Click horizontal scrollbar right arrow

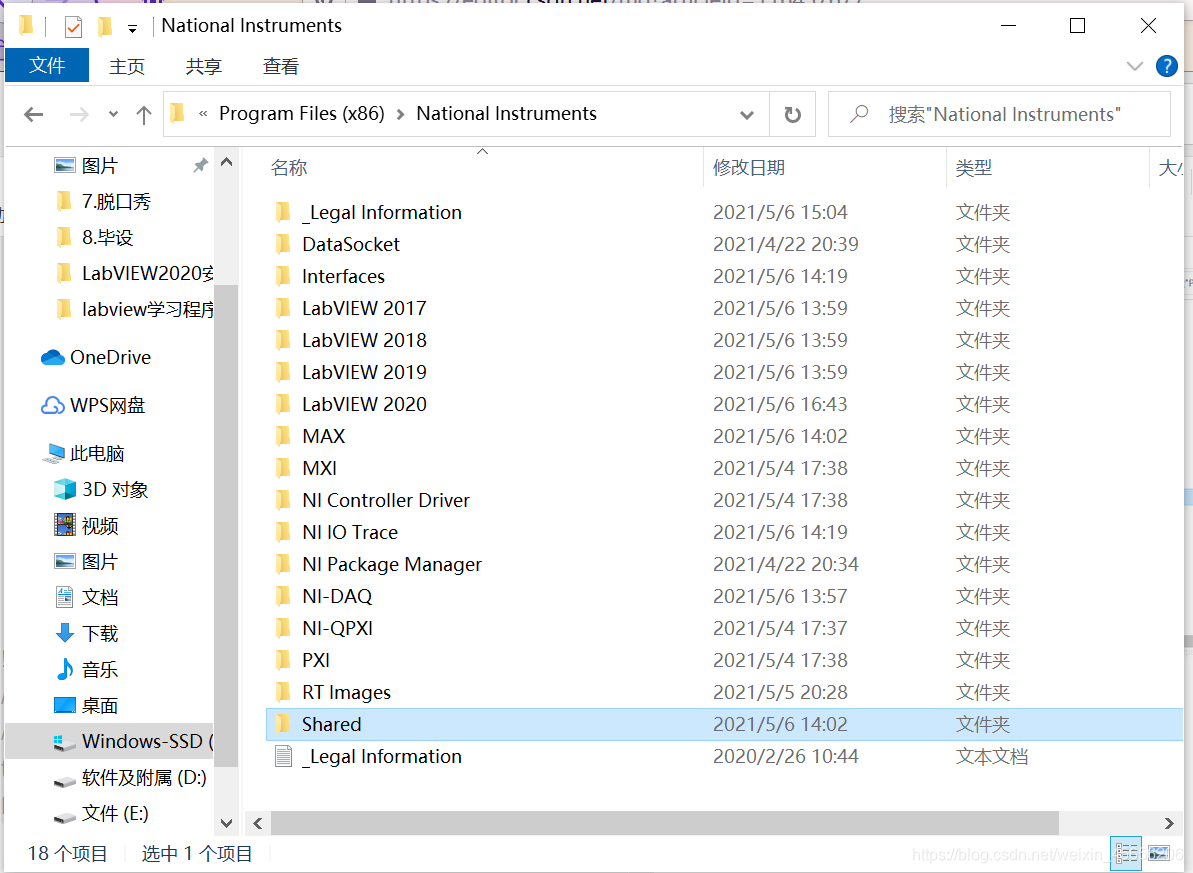coord(1169,824)
